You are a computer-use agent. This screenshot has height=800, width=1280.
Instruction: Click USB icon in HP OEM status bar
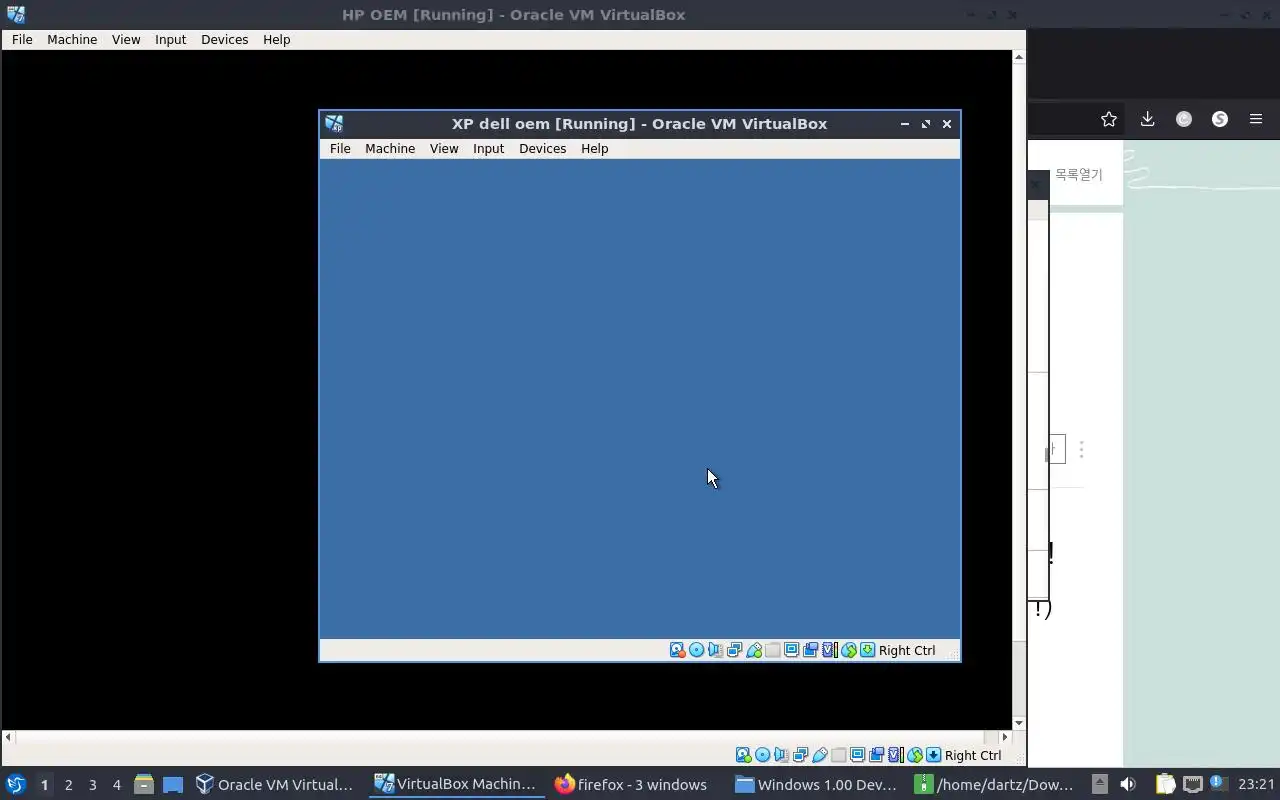click(x=819, y=755)
